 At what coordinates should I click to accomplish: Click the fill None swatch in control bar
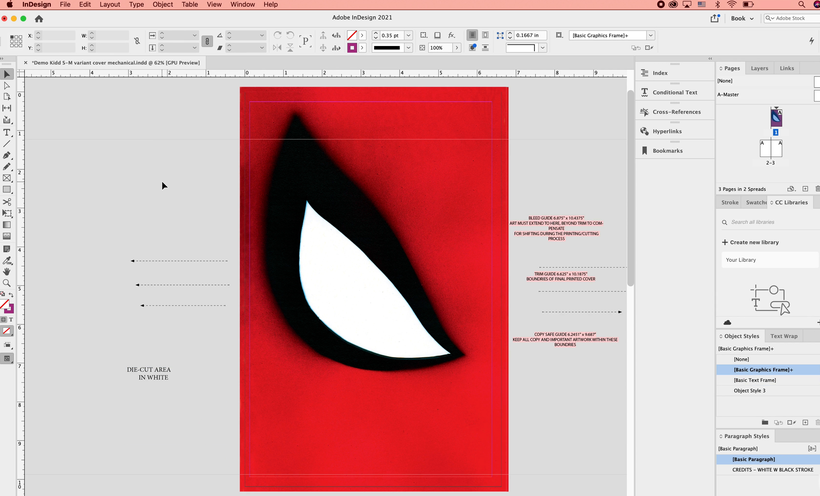pos(352,35)
